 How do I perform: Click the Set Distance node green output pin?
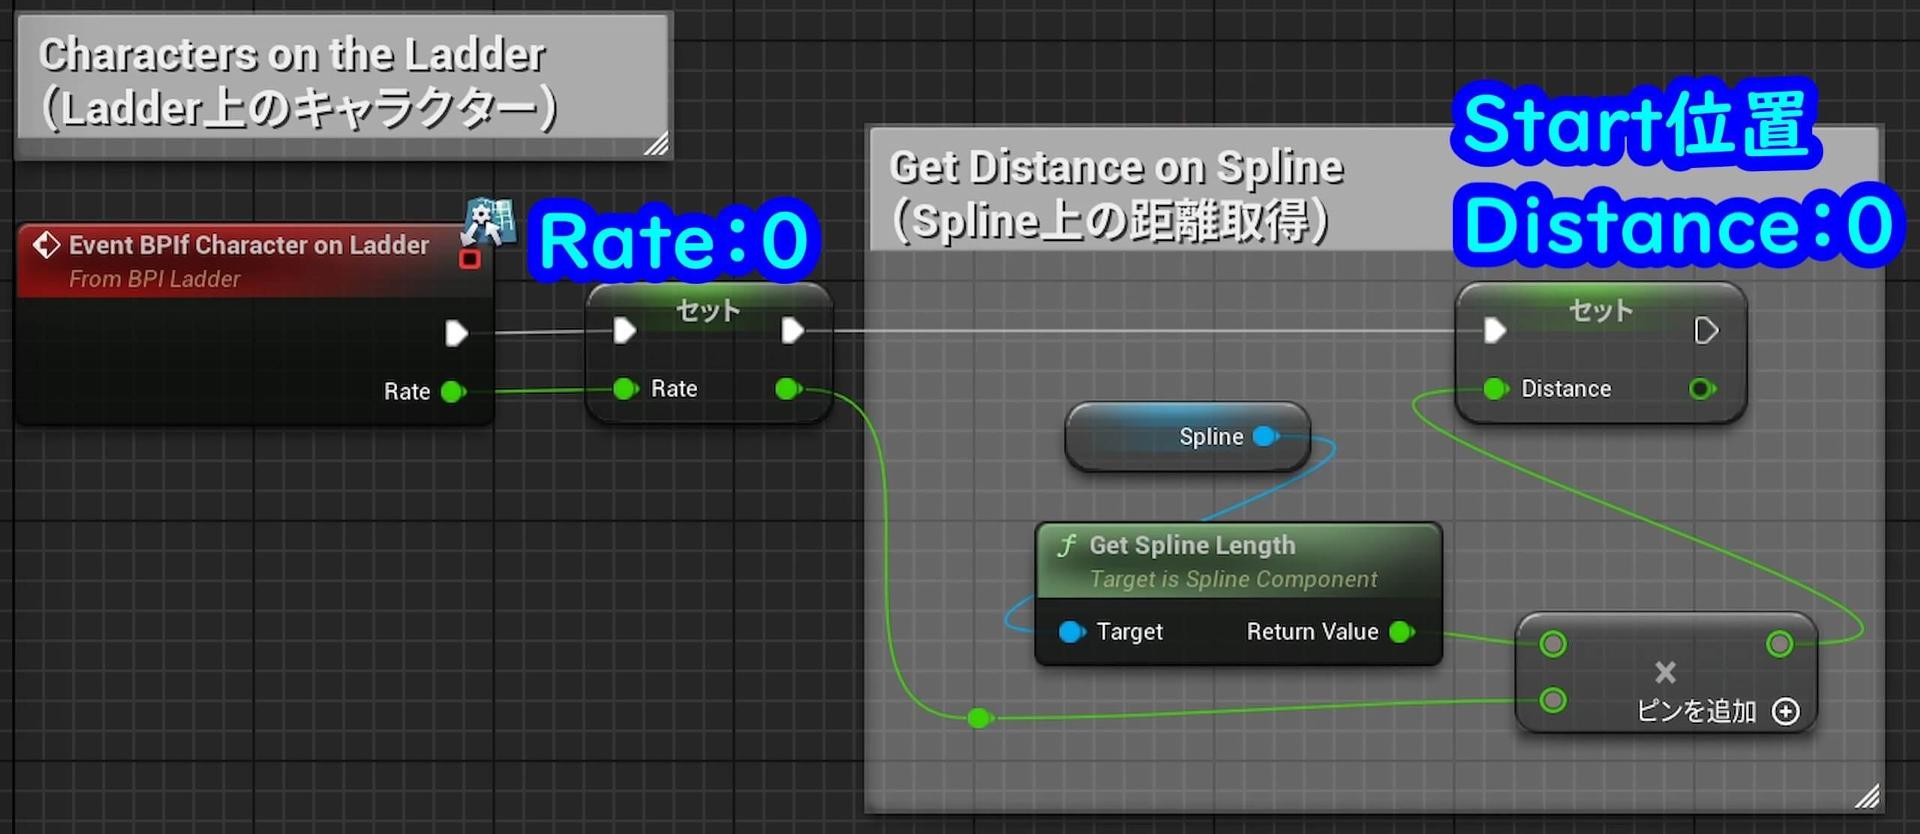(x=1702, y=388)
